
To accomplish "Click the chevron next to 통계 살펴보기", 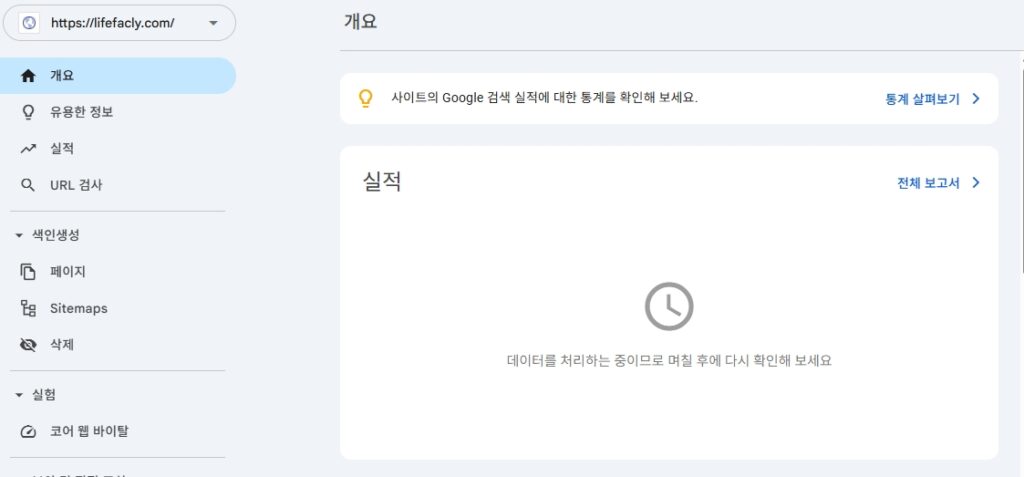I will point(976,99).
